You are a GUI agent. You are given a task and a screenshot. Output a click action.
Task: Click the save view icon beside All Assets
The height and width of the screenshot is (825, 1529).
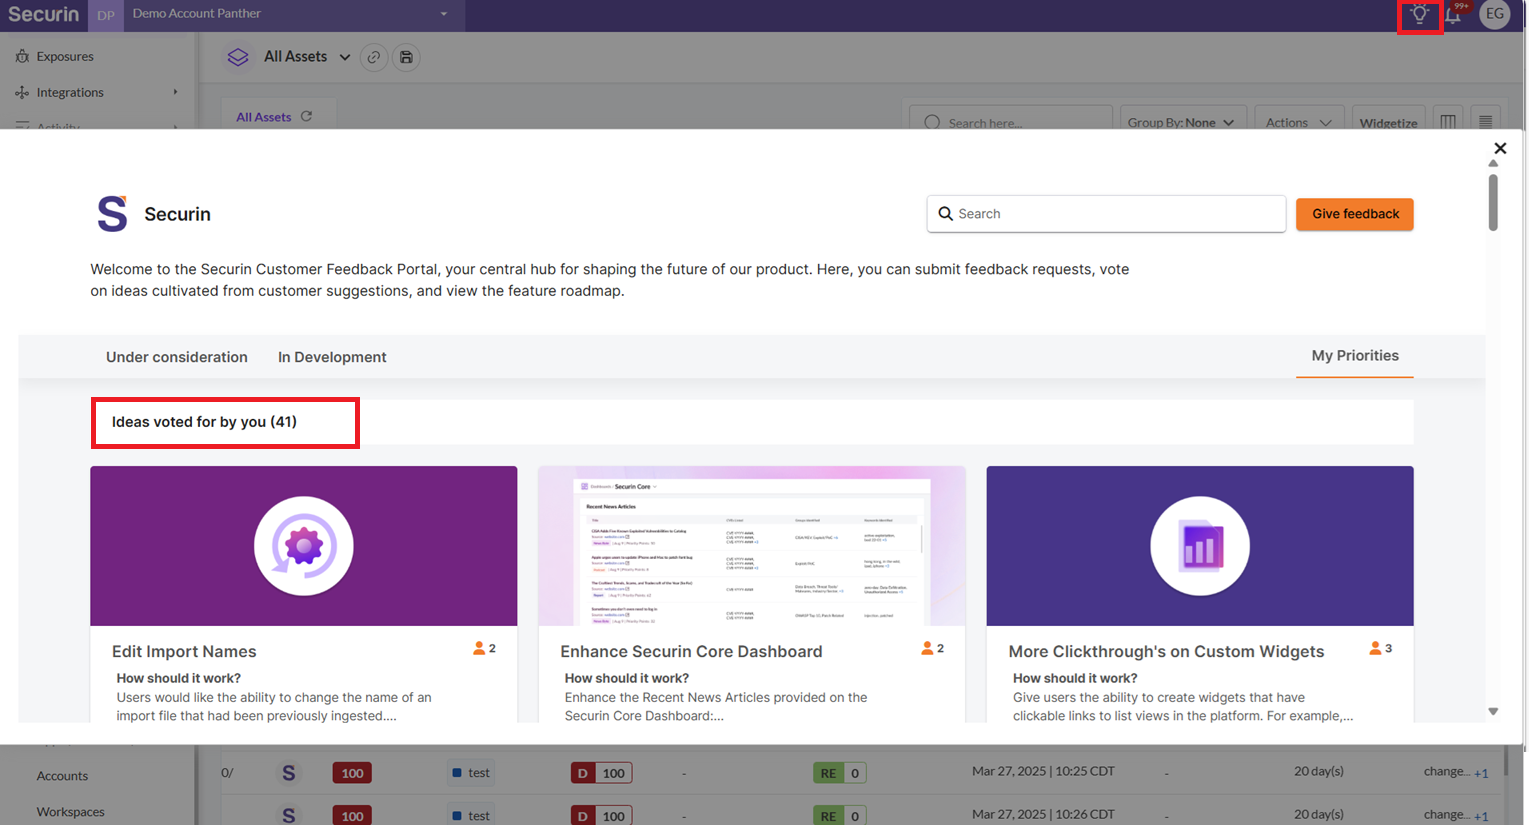pos(406,57)
